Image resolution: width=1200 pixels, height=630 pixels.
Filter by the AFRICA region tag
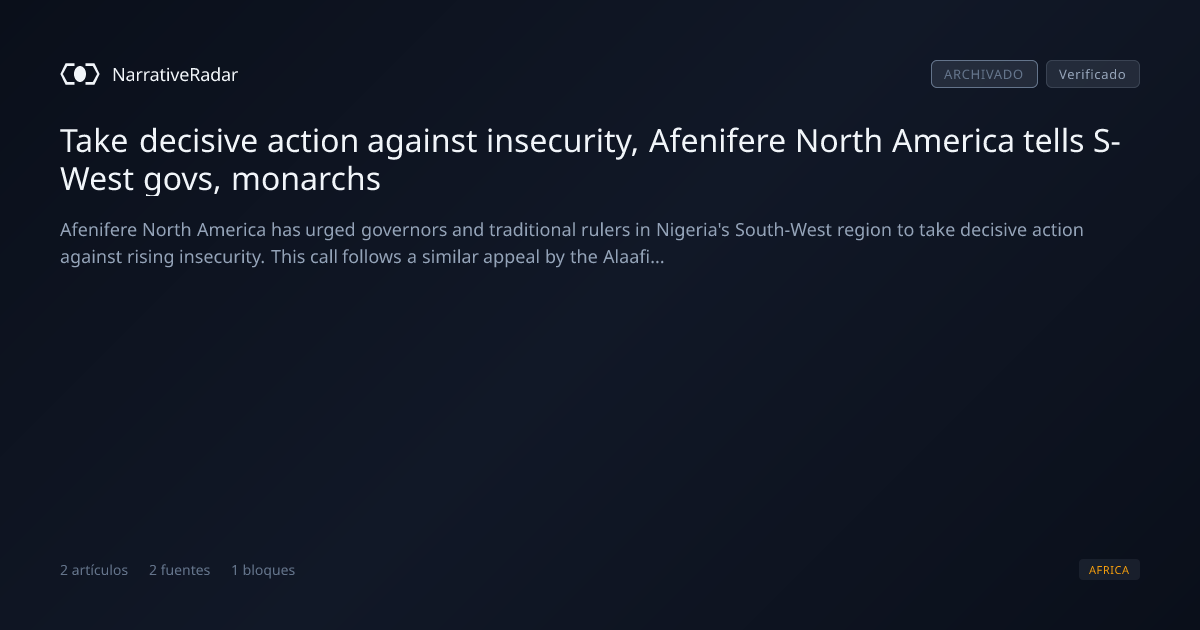pos(1109,570)
